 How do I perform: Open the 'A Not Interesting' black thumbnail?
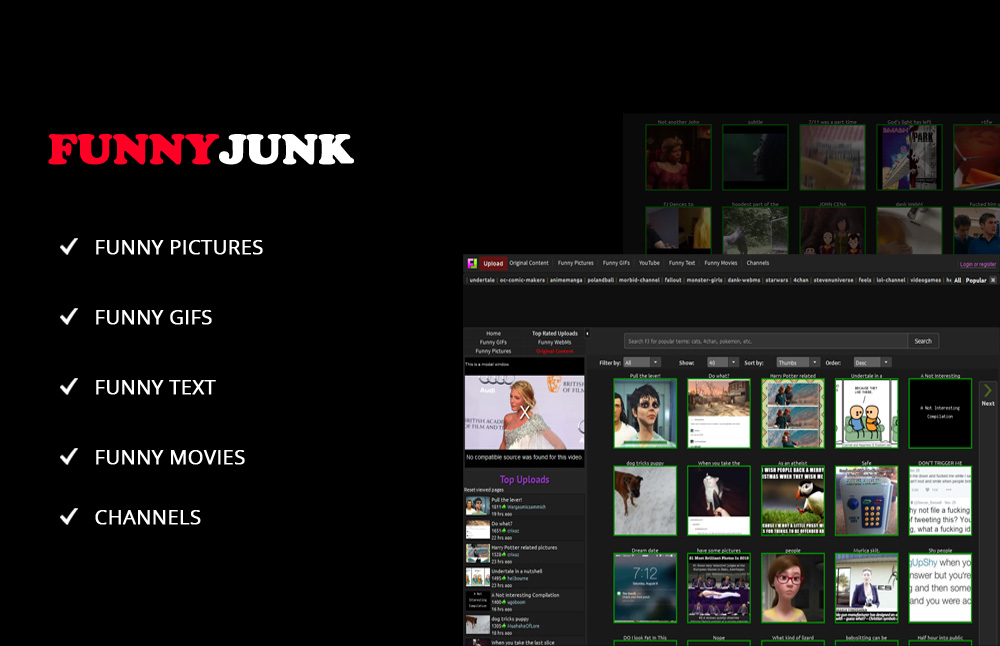click(x=940, y=413)
